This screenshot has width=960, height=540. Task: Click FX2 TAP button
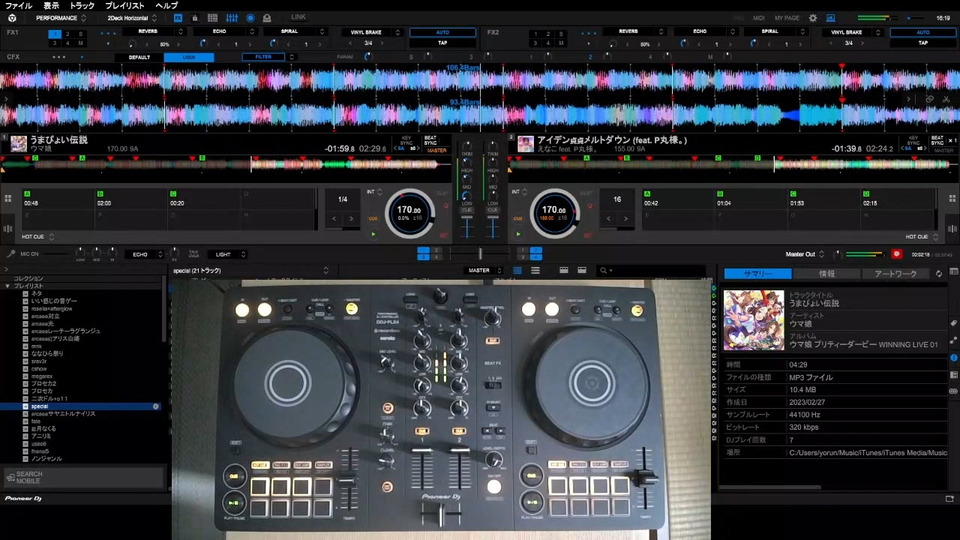pyautogui.click(x=923, y=43)
